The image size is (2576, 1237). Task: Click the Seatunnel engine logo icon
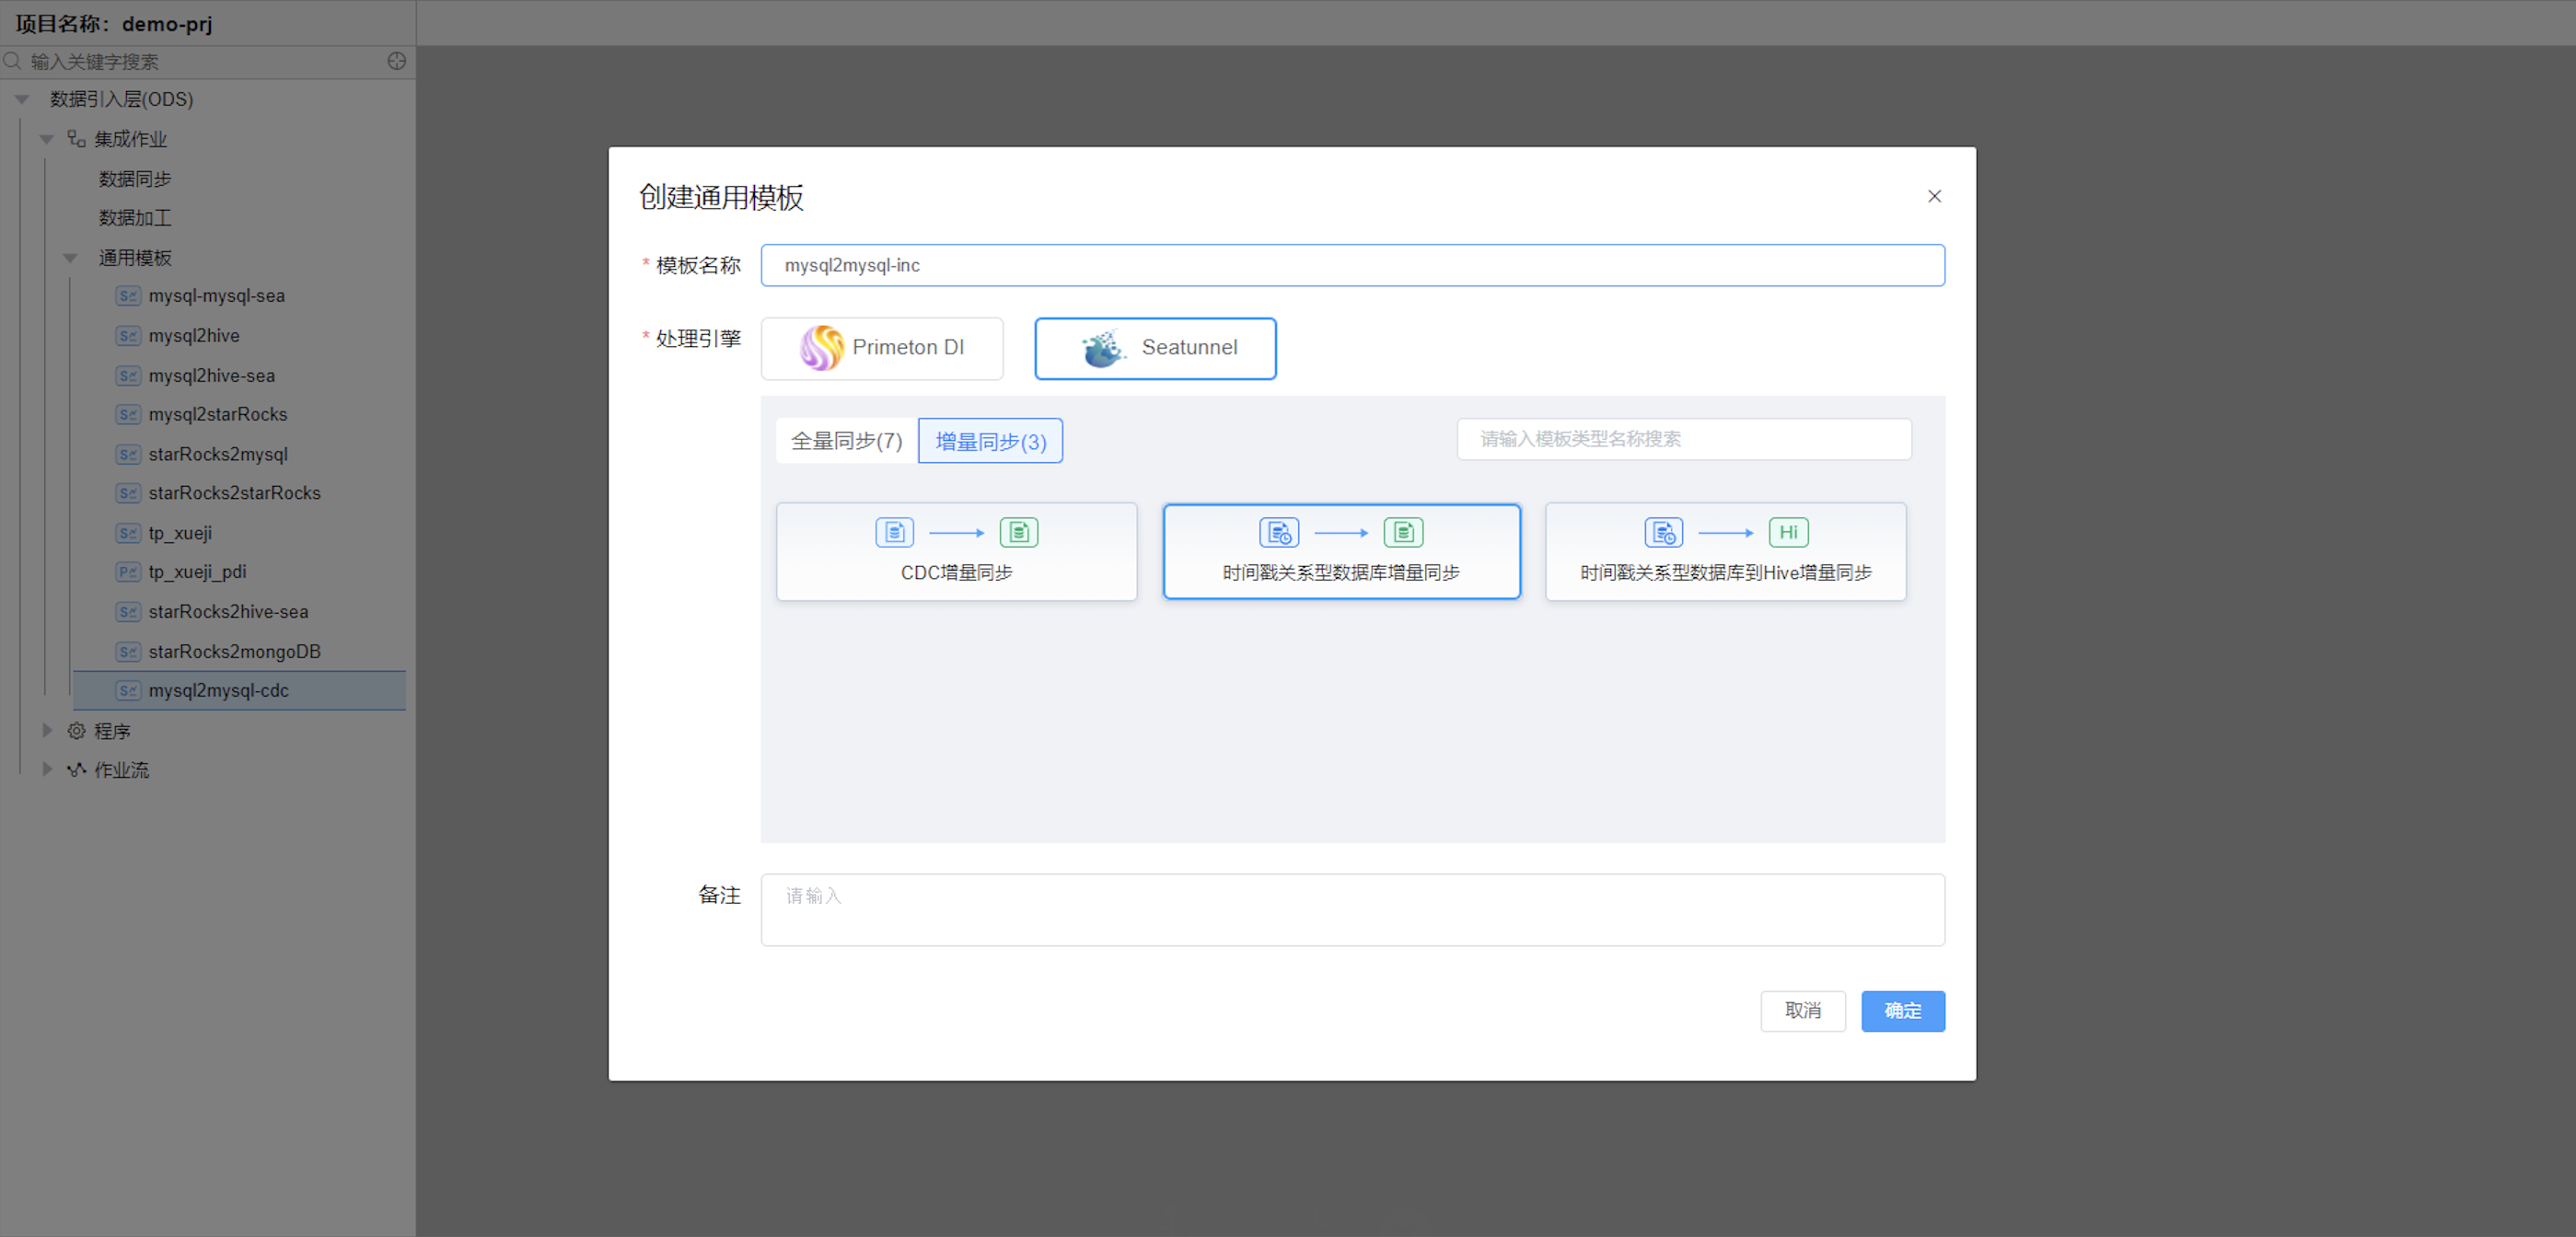[1102, 348]
